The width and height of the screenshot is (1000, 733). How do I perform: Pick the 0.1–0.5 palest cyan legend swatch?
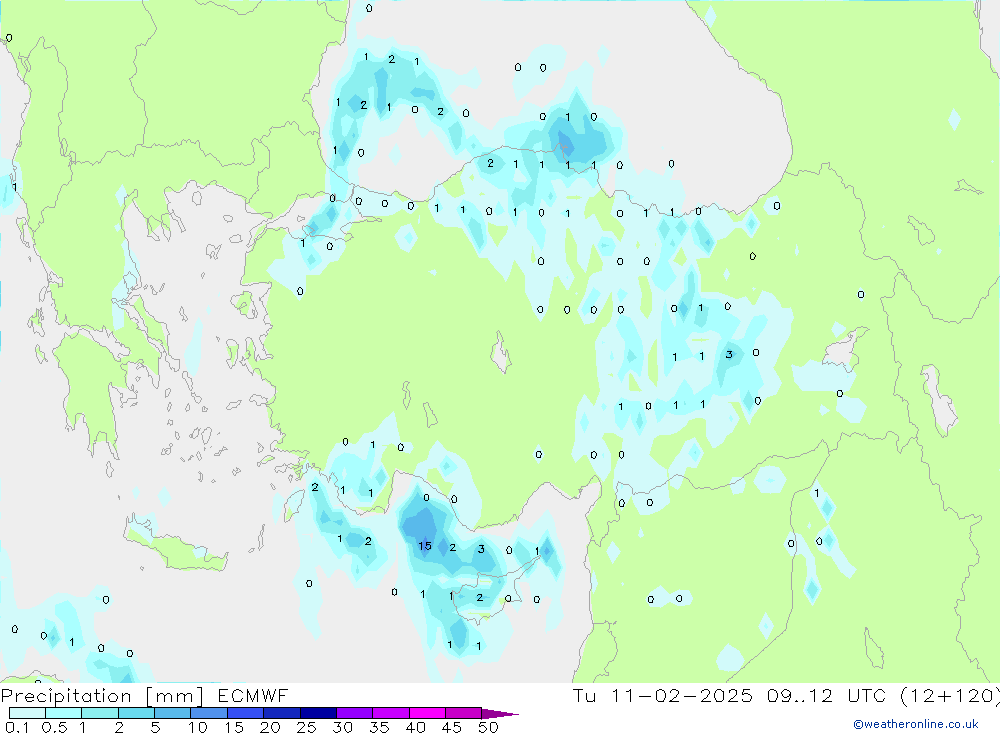point(27,713)
